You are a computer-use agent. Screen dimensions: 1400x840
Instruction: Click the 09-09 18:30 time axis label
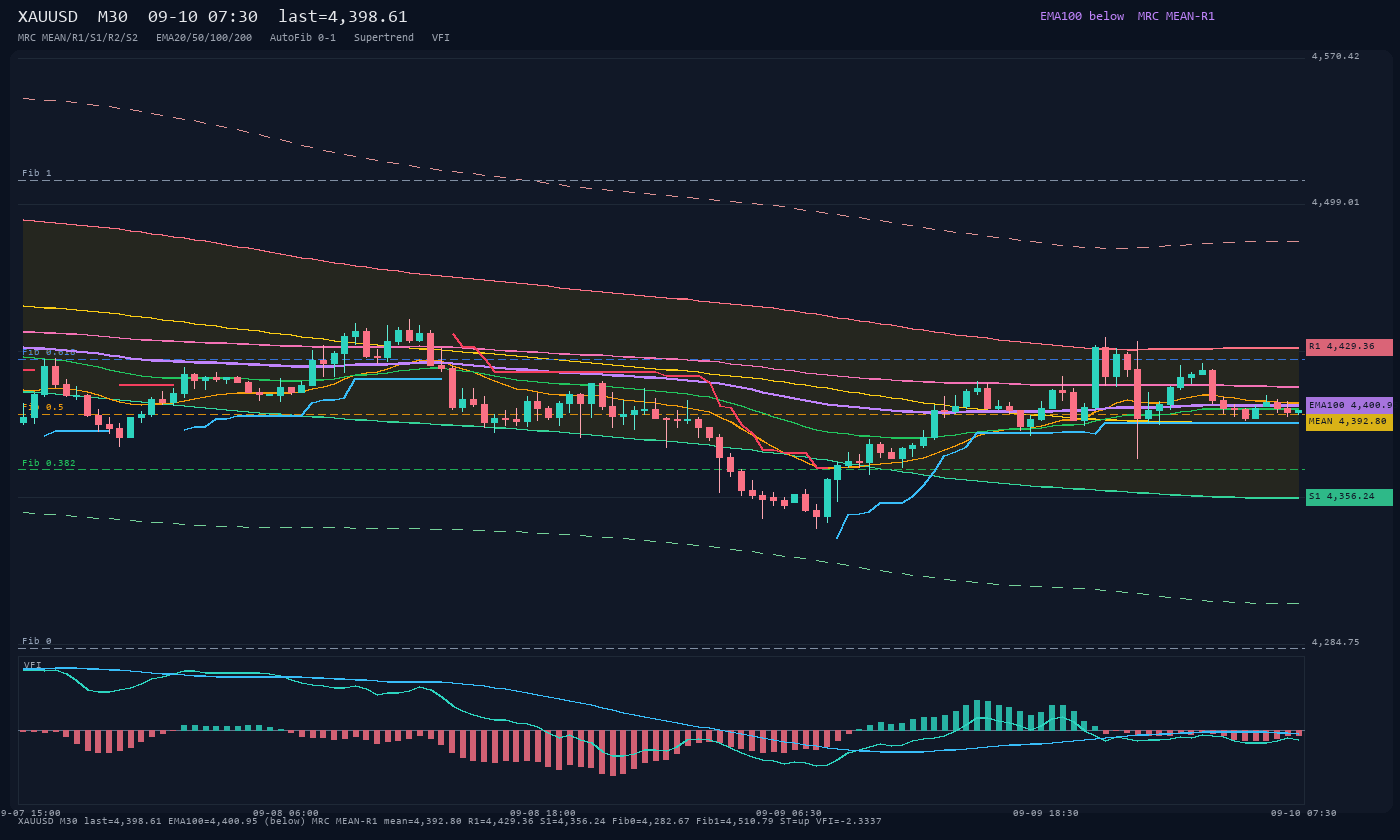point(1046,813)
